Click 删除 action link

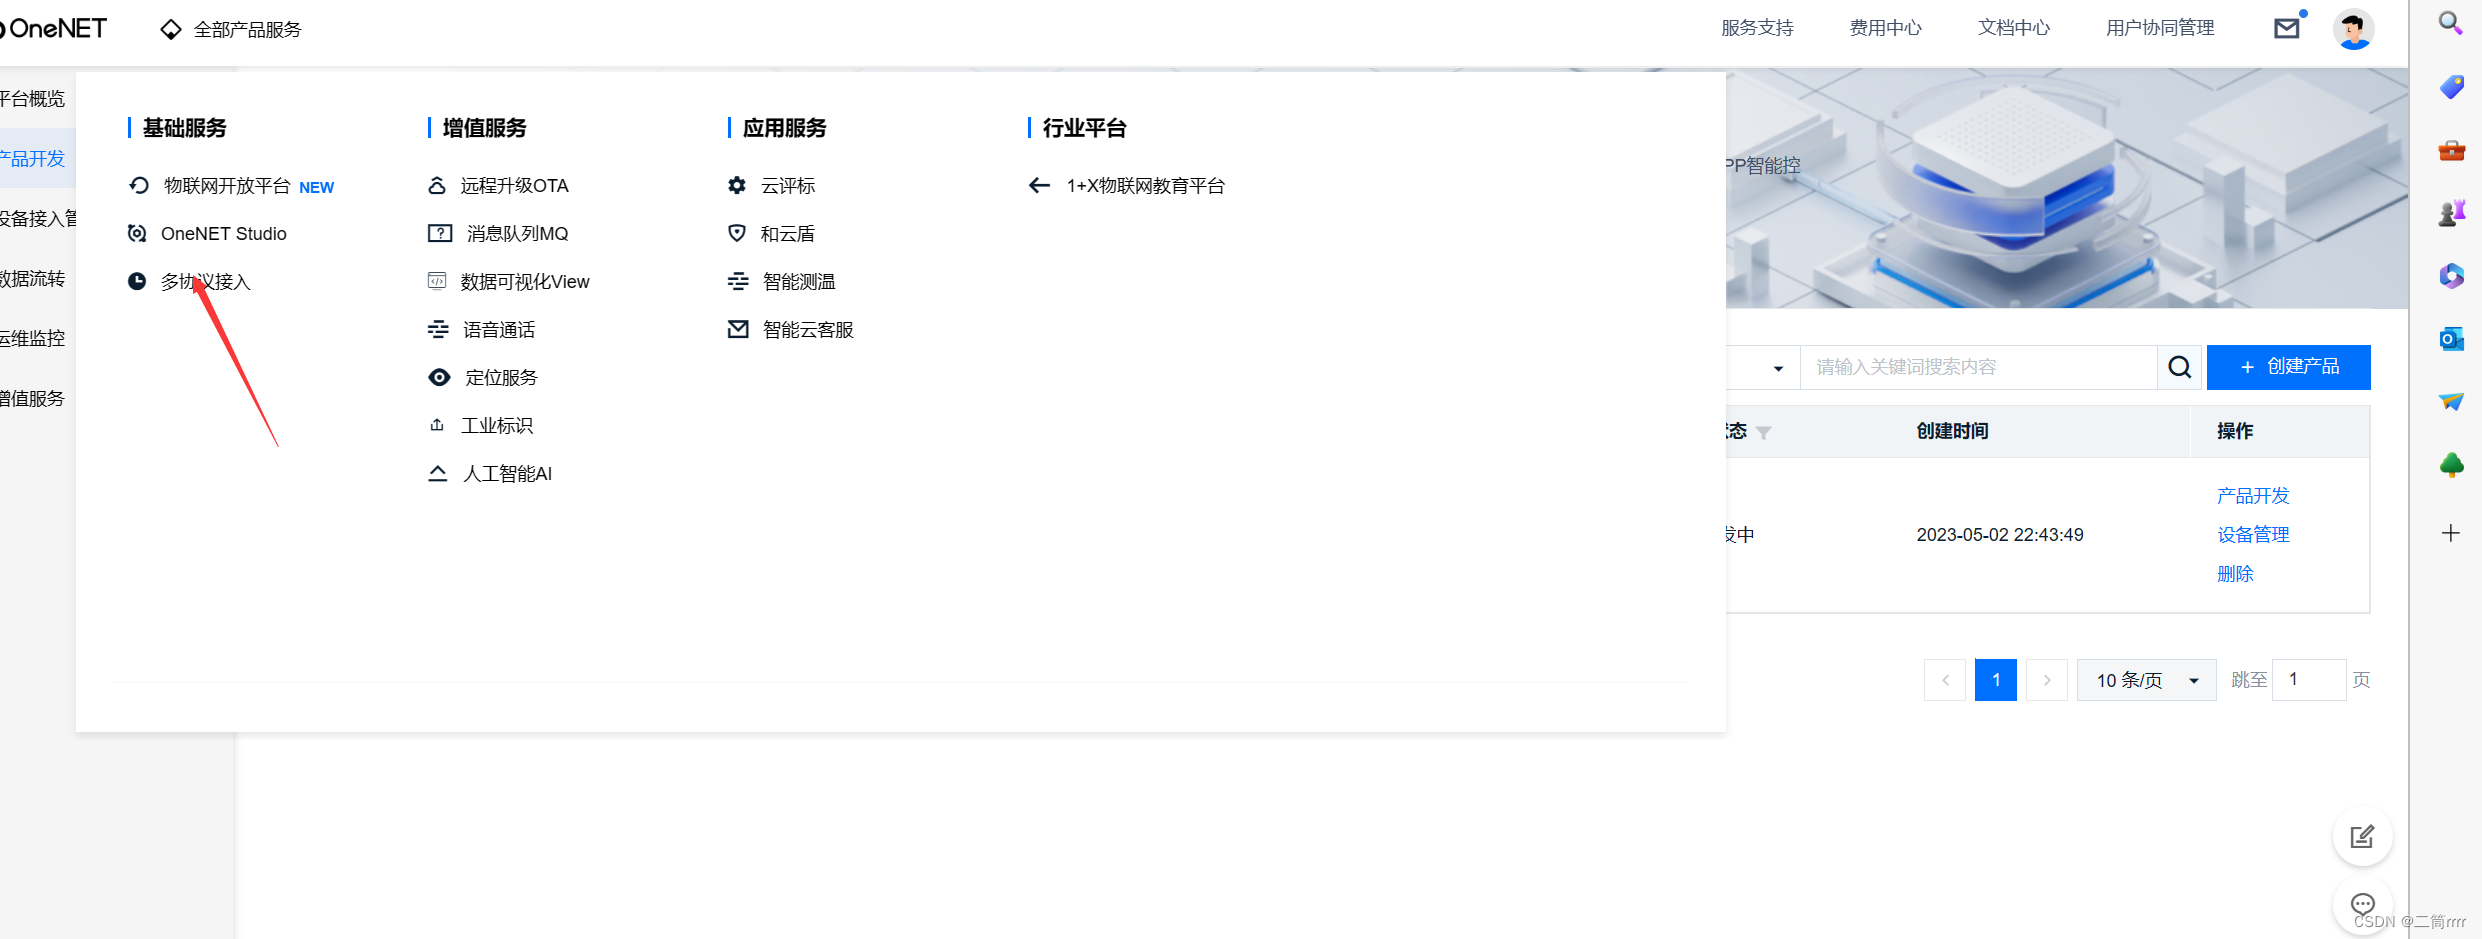point(2234,573)
